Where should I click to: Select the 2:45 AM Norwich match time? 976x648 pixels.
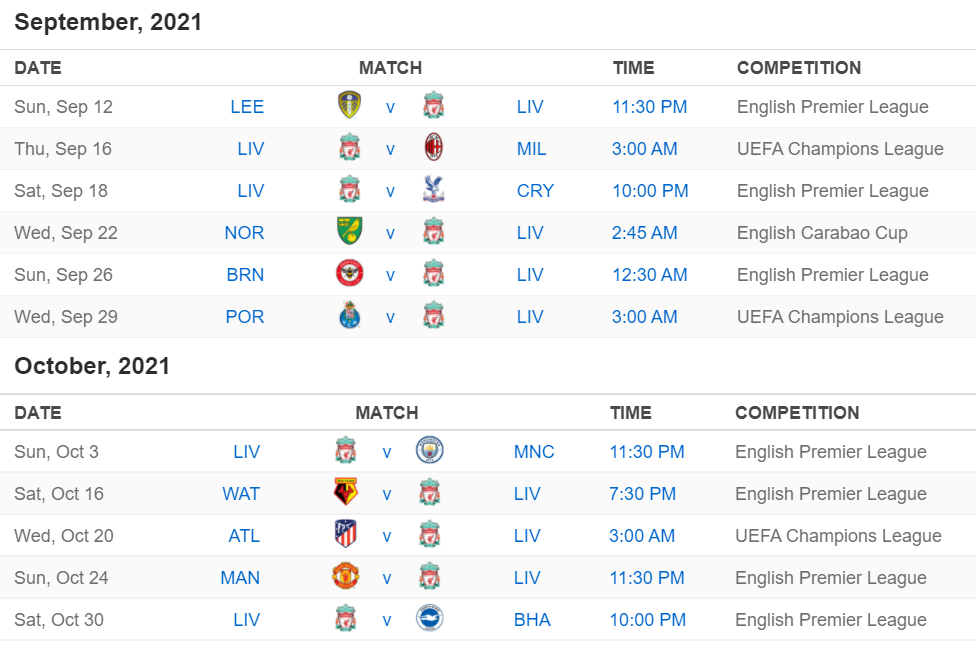tap(644, 233)
